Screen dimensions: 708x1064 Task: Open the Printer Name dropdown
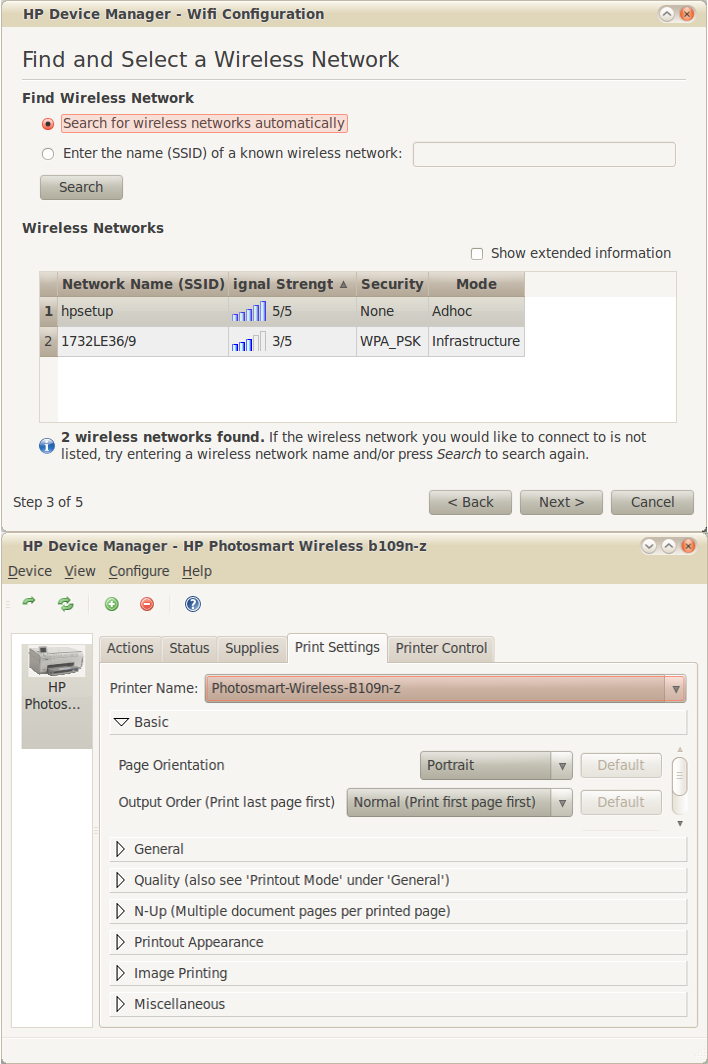445,688
